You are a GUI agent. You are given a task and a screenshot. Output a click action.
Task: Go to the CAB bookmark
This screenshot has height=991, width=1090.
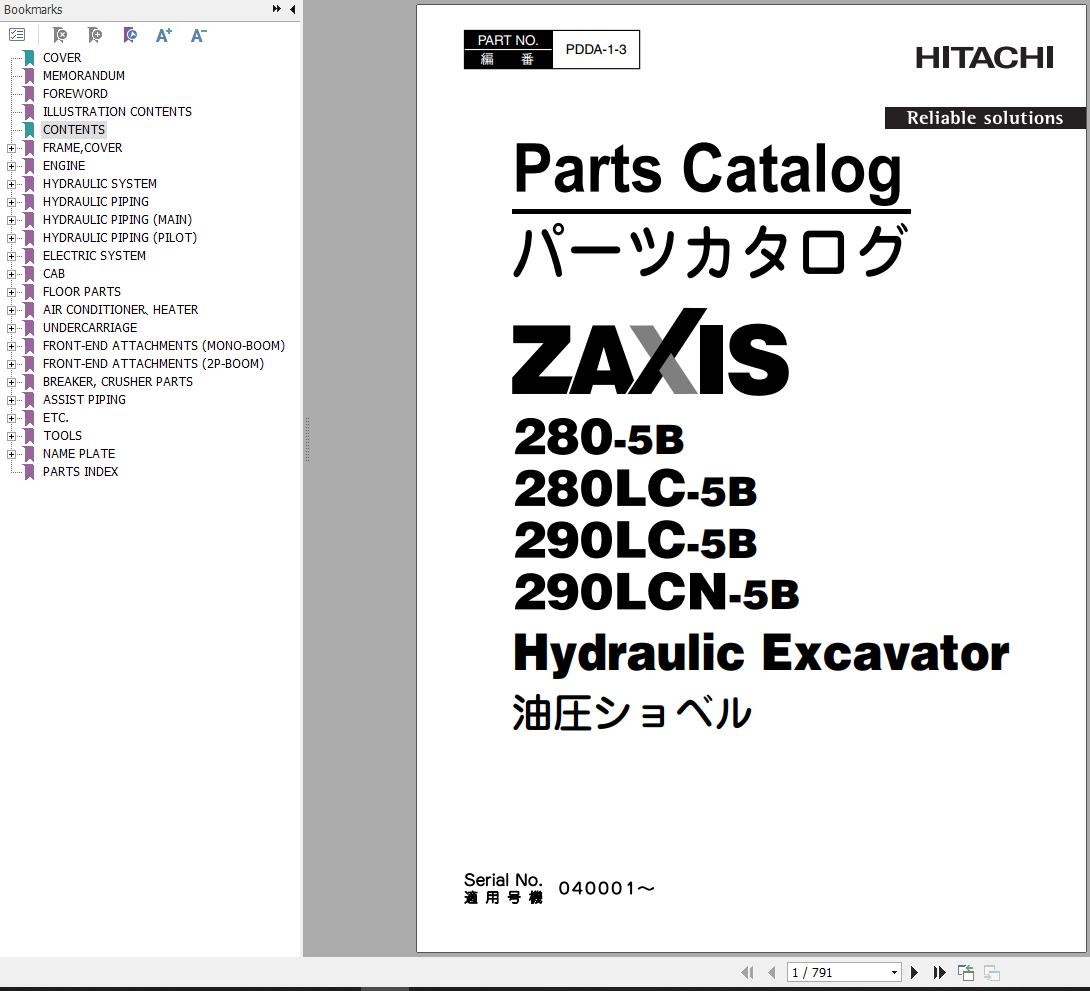pos(54,274)
